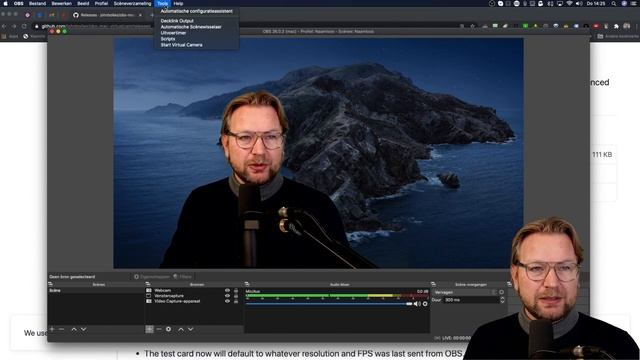
Task: Click the Duur duration input field
Action: click(471, 300)
